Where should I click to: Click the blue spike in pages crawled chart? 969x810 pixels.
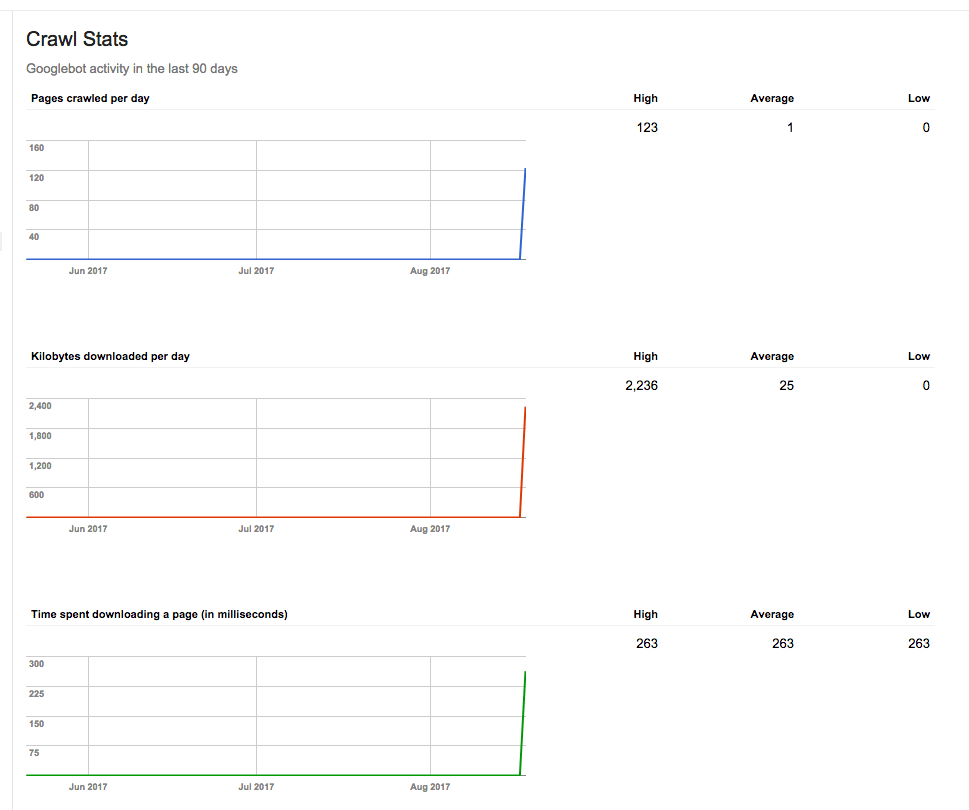coord(523,214)
